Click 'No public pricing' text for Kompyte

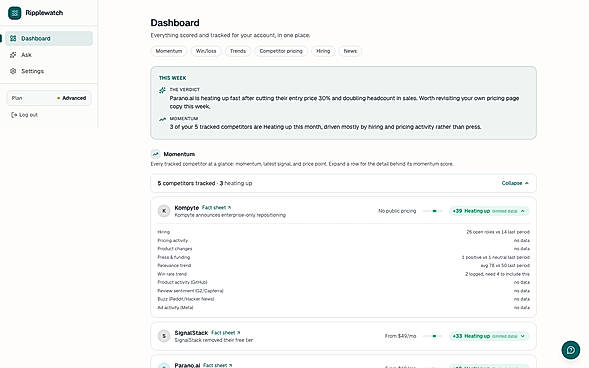[397, 211]
